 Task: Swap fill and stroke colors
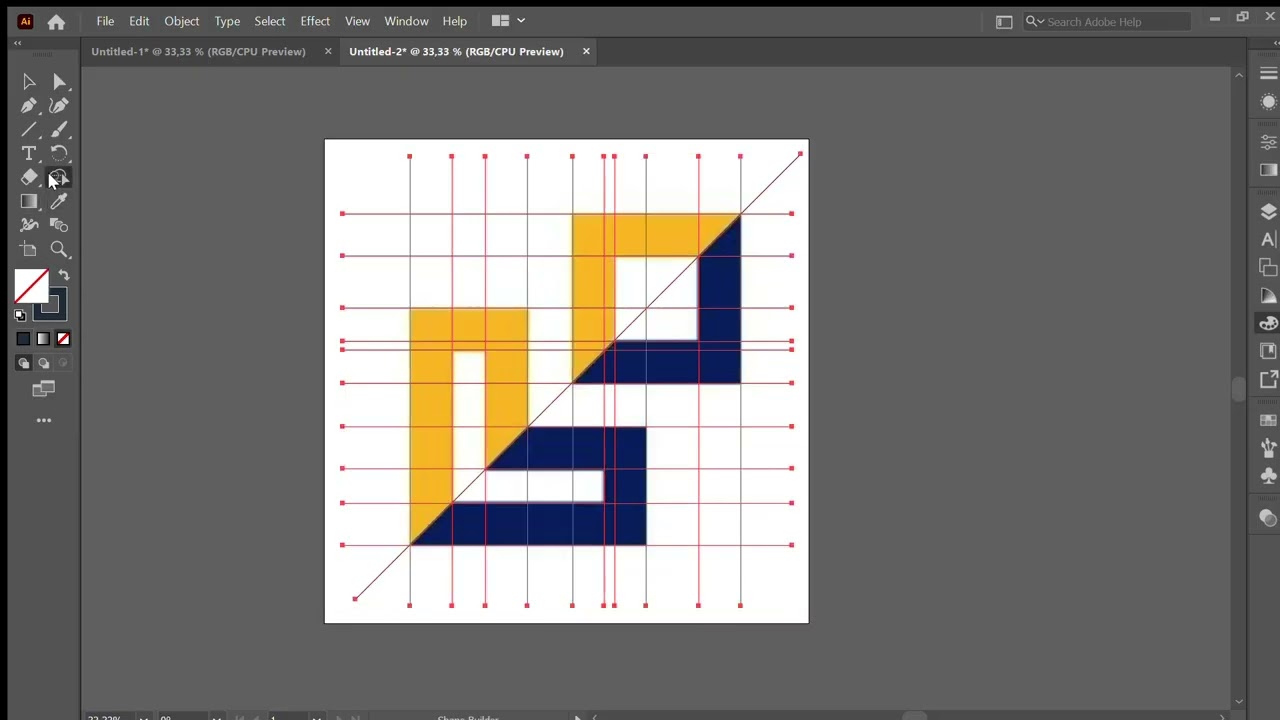click(64, 275)
